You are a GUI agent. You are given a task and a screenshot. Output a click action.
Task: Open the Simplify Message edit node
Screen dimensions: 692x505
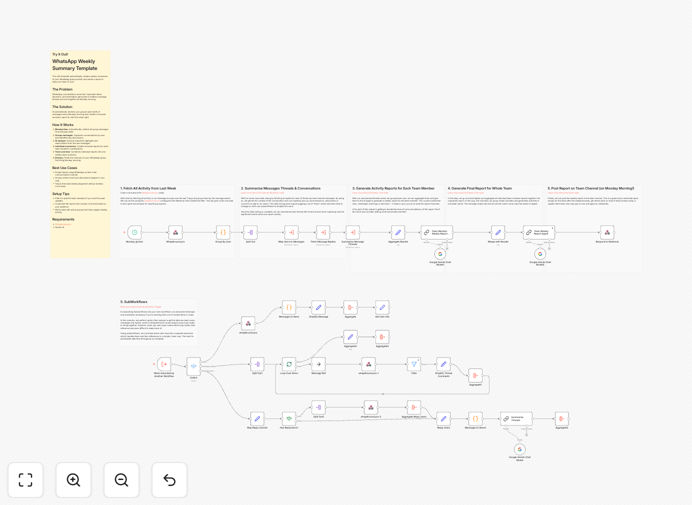point(318,307)
